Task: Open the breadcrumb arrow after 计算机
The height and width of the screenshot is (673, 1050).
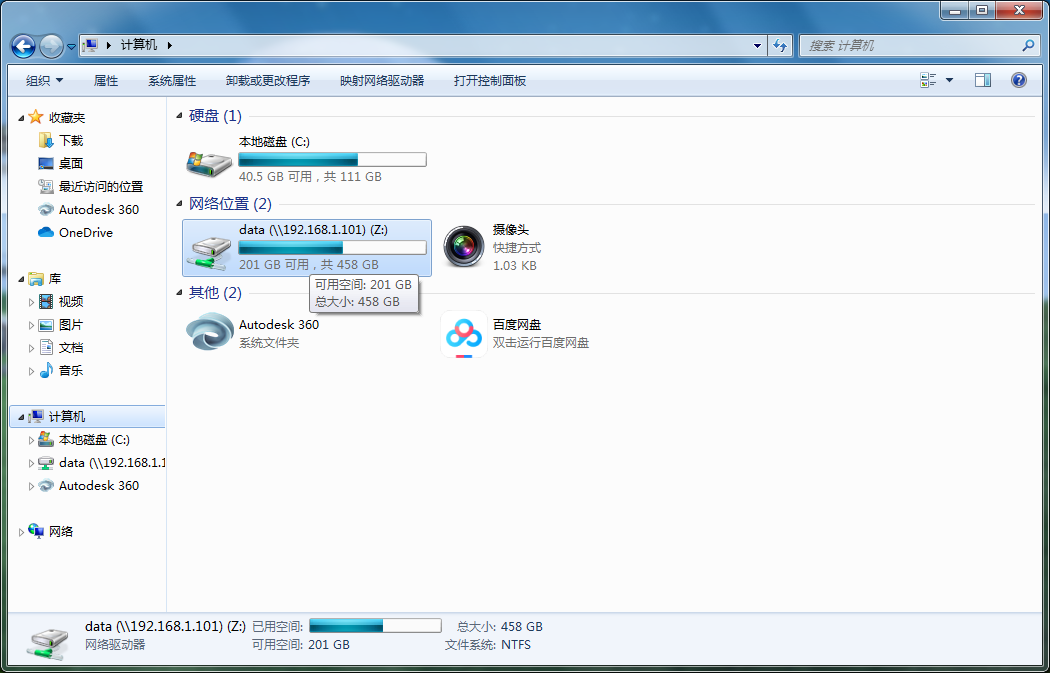Action: click(x=169, y=46)
